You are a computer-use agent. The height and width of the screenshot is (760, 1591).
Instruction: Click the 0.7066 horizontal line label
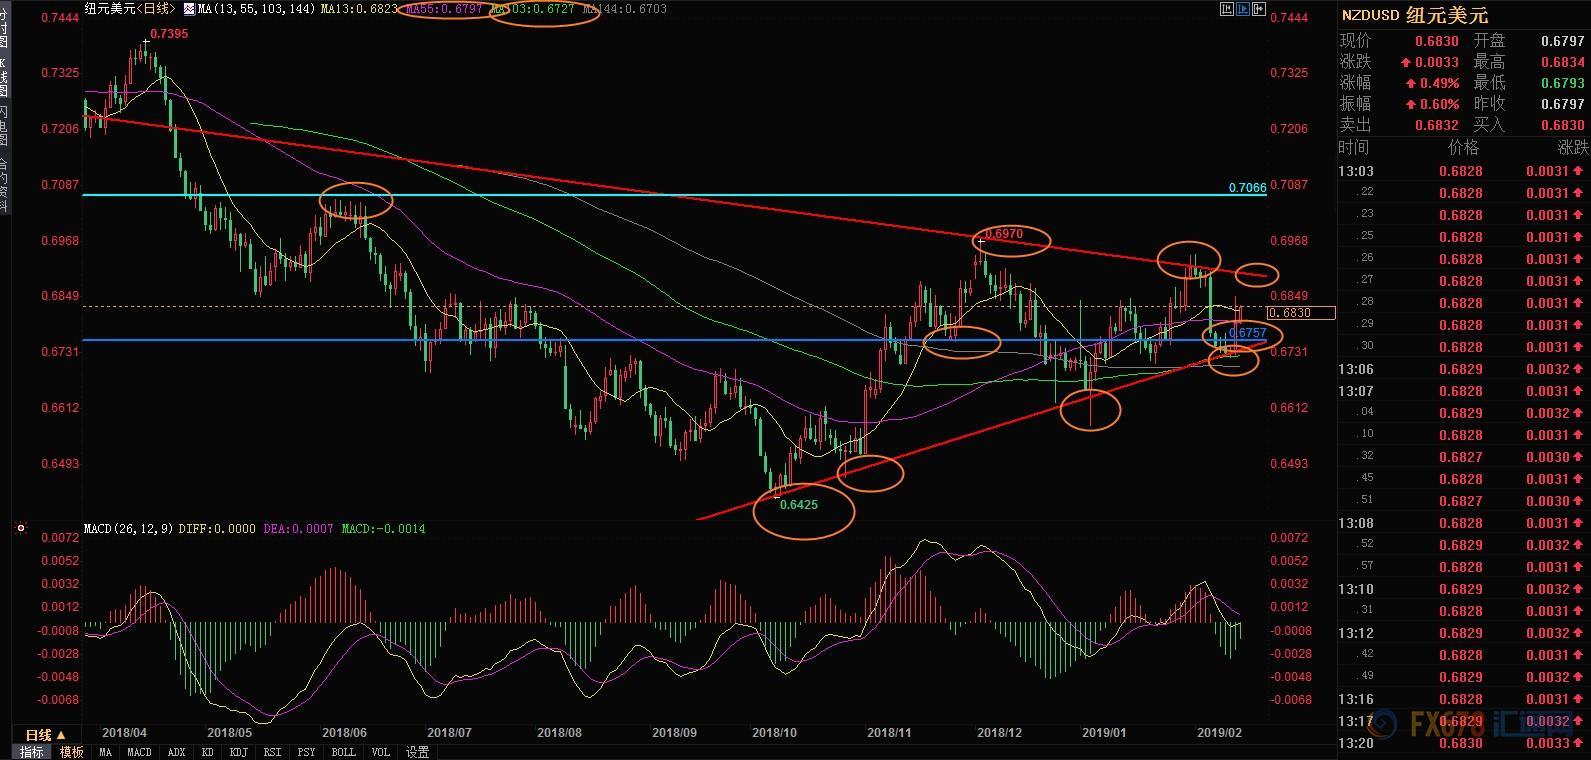pos(1247,188)
